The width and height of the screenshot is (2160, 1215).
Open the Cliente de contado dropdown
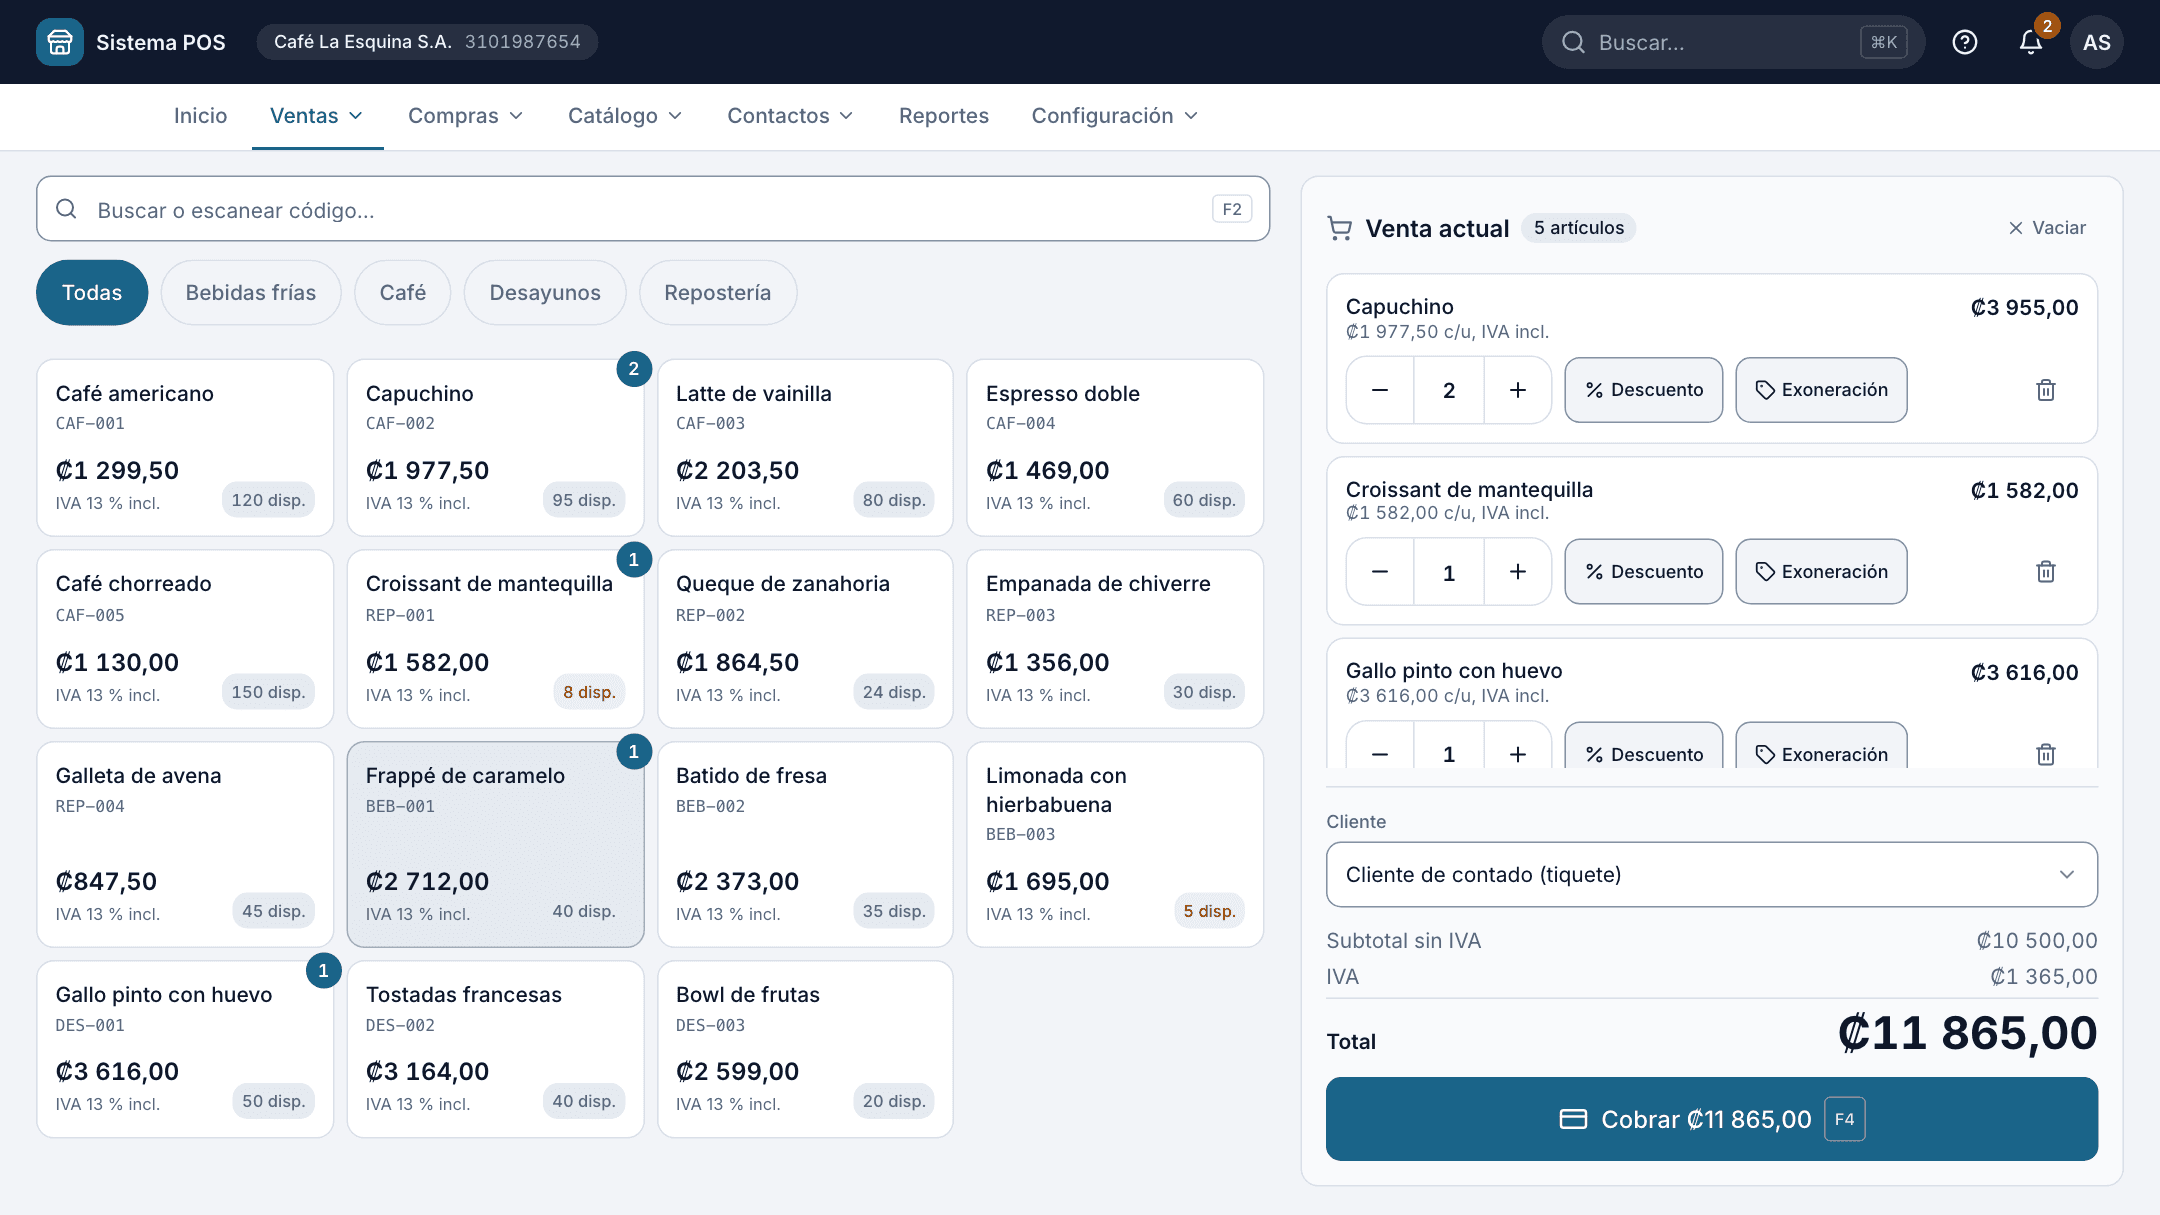coord(1712,875)
